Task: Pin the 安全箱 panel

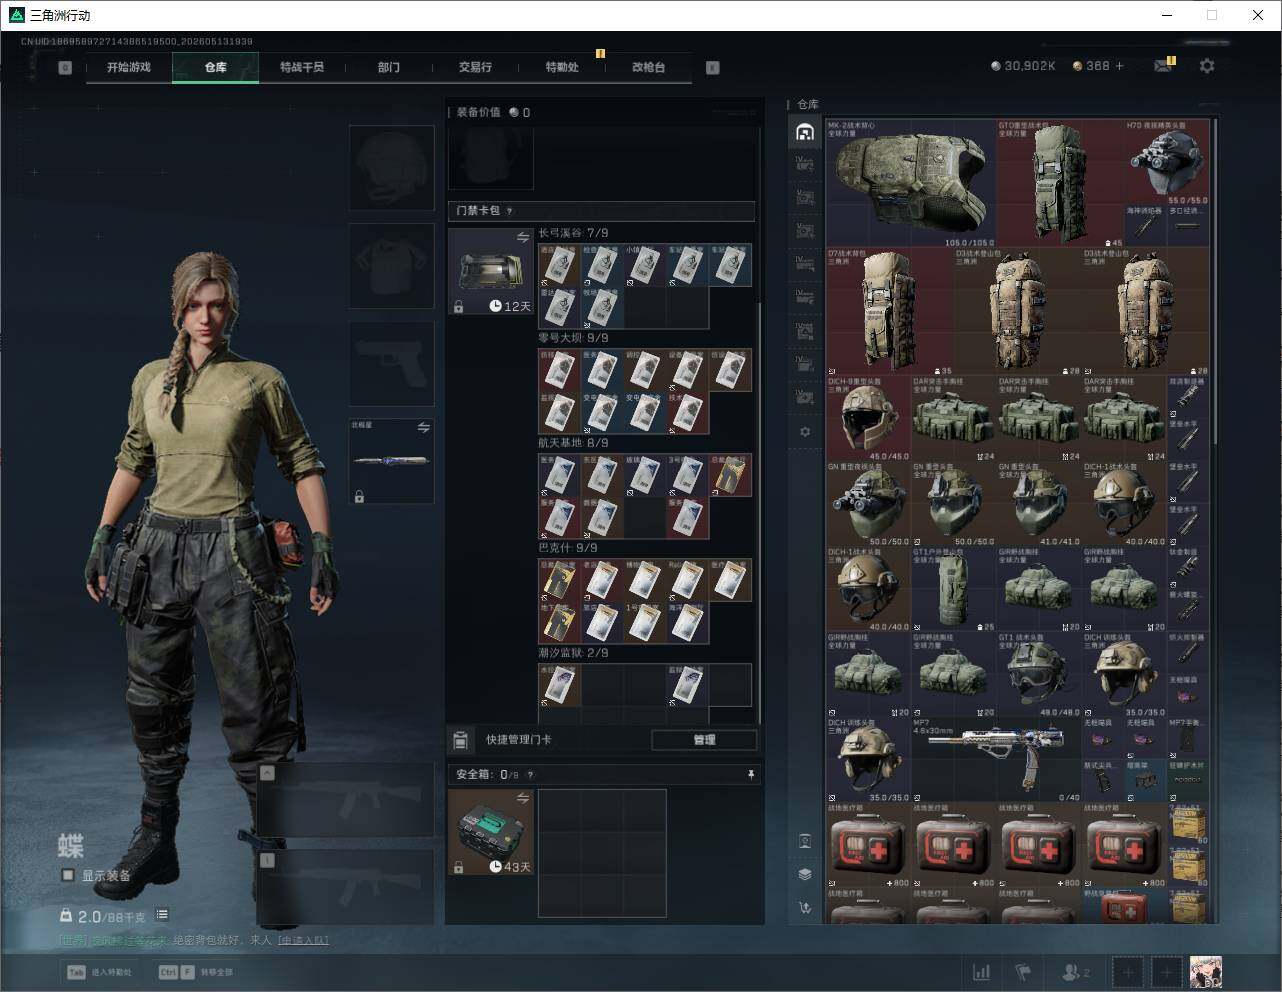Action: pos(750,774)
